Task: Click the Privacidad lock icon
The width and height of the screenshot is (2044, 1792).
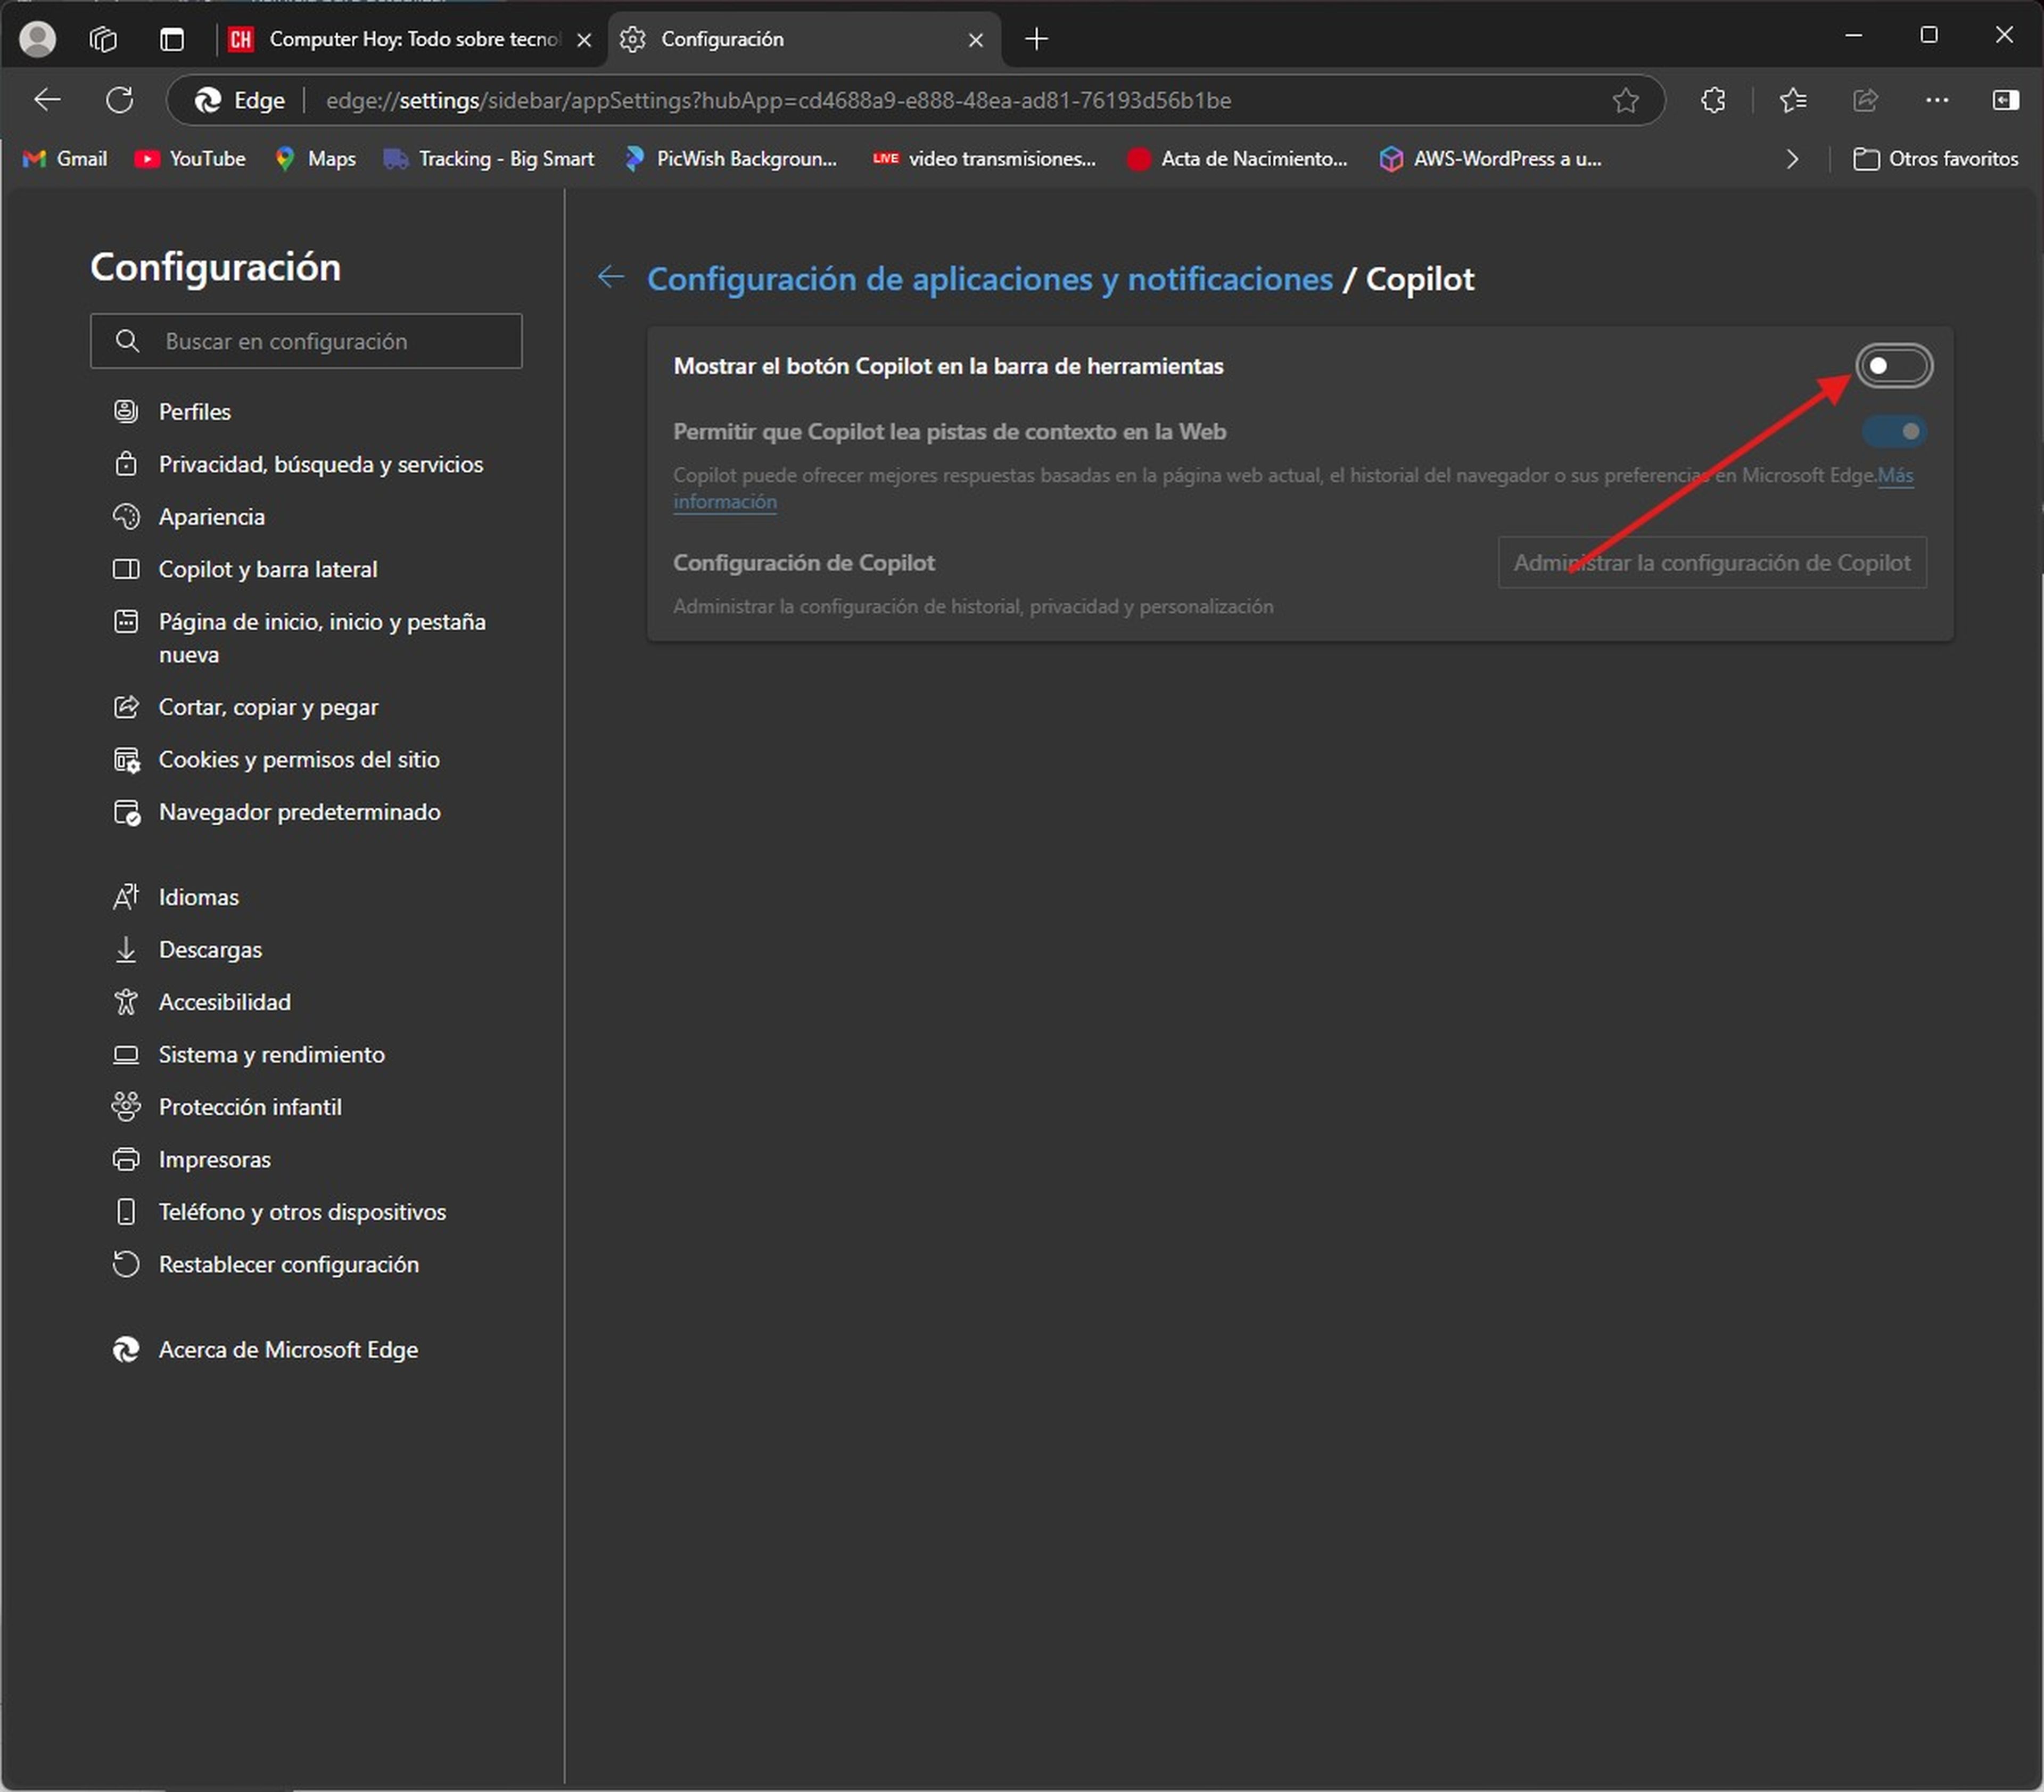Action: click(126, 464)
